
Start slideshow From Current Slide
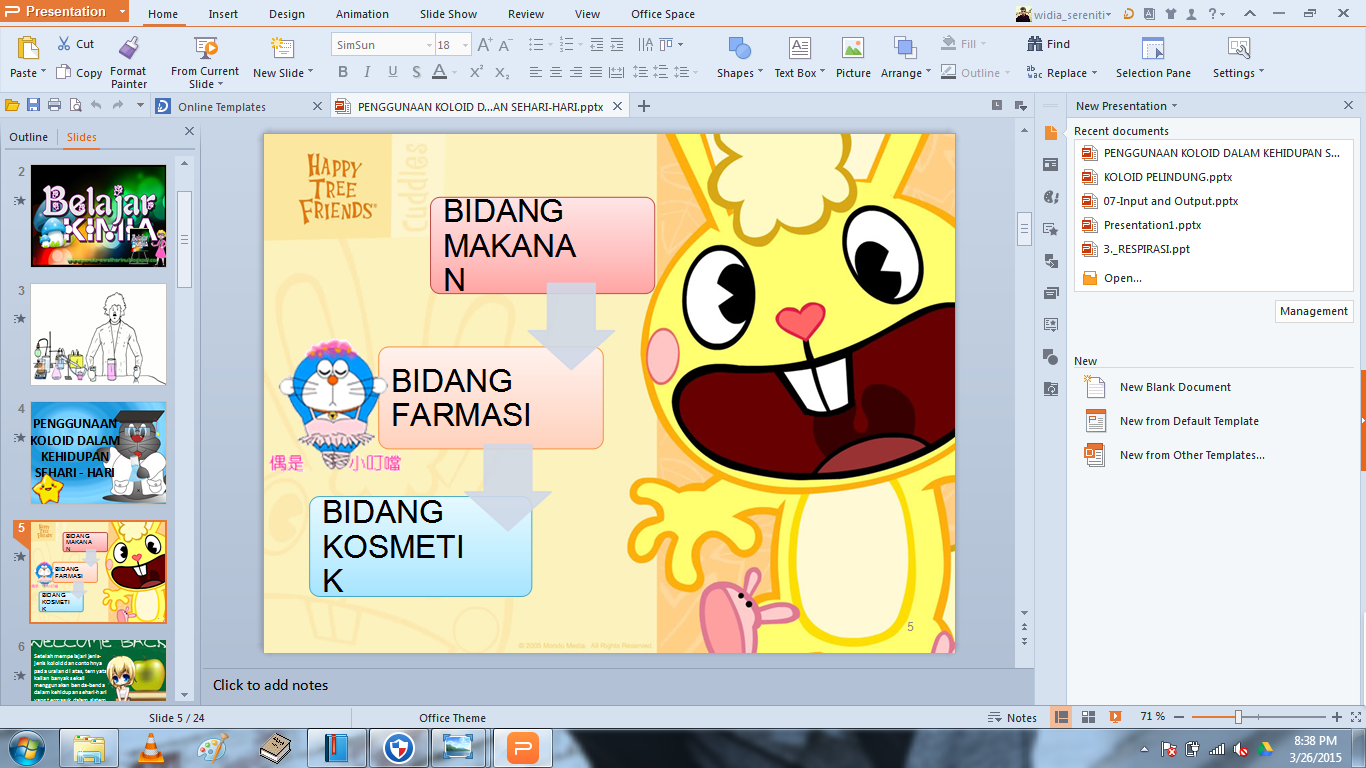205,62
